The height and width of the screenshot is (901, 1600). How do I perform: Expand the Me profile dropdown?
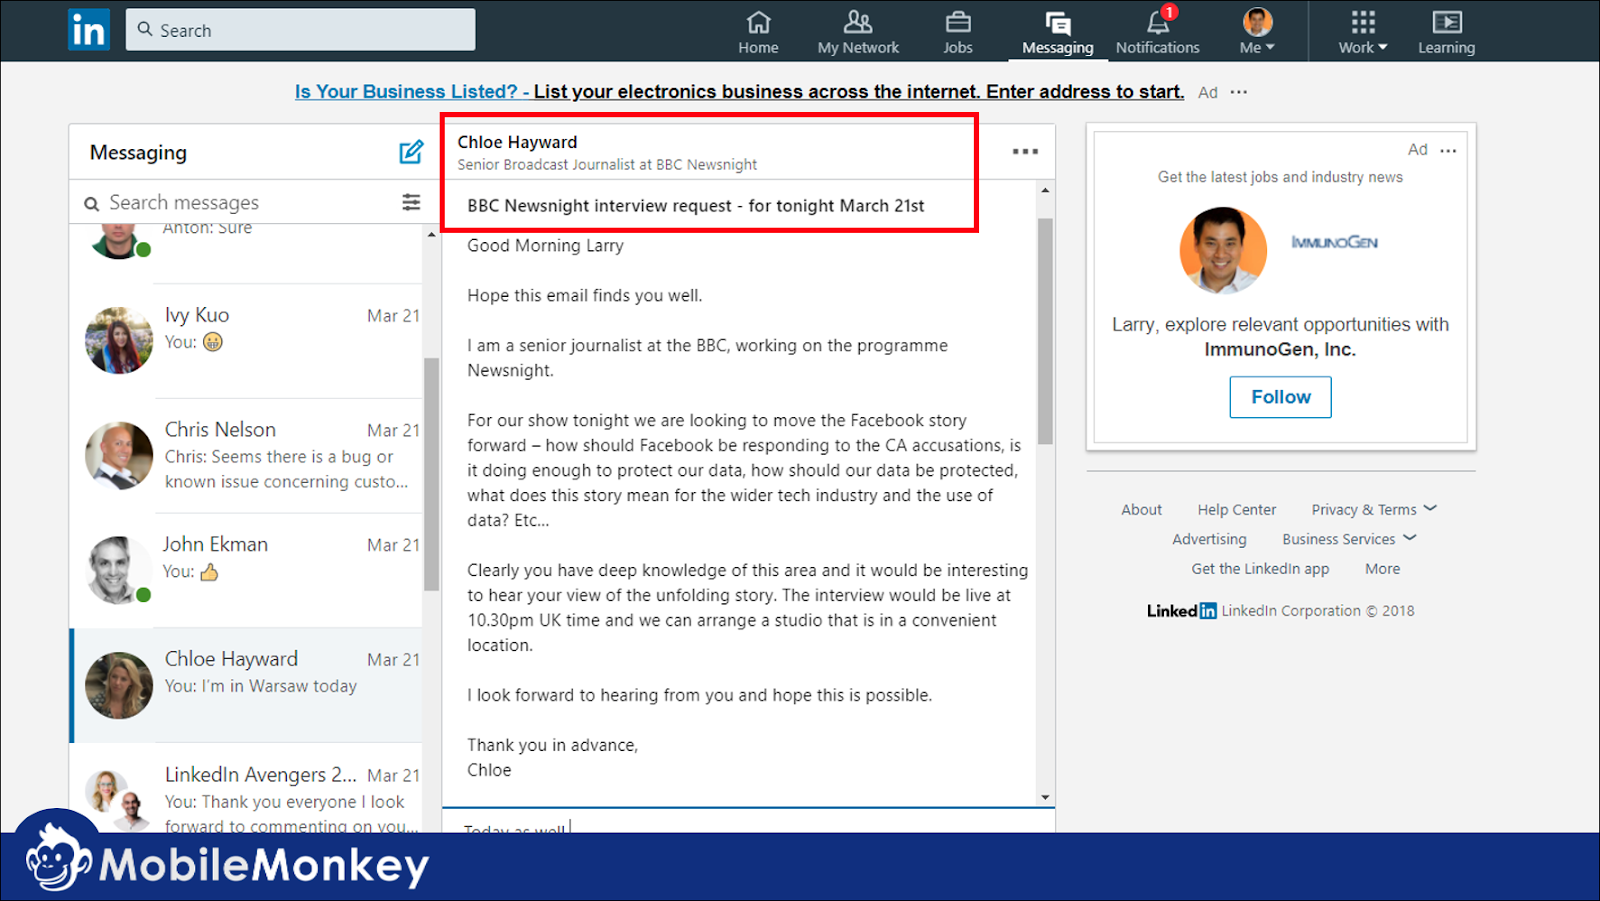point(1257,32)
